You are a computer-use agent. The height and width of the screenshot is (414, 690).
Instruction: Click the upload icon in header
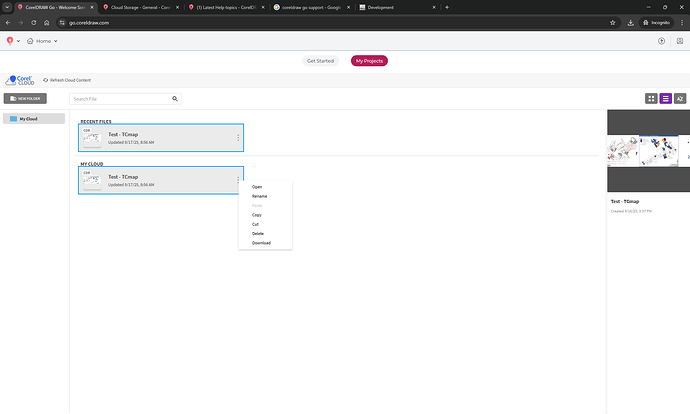point(662,41)
